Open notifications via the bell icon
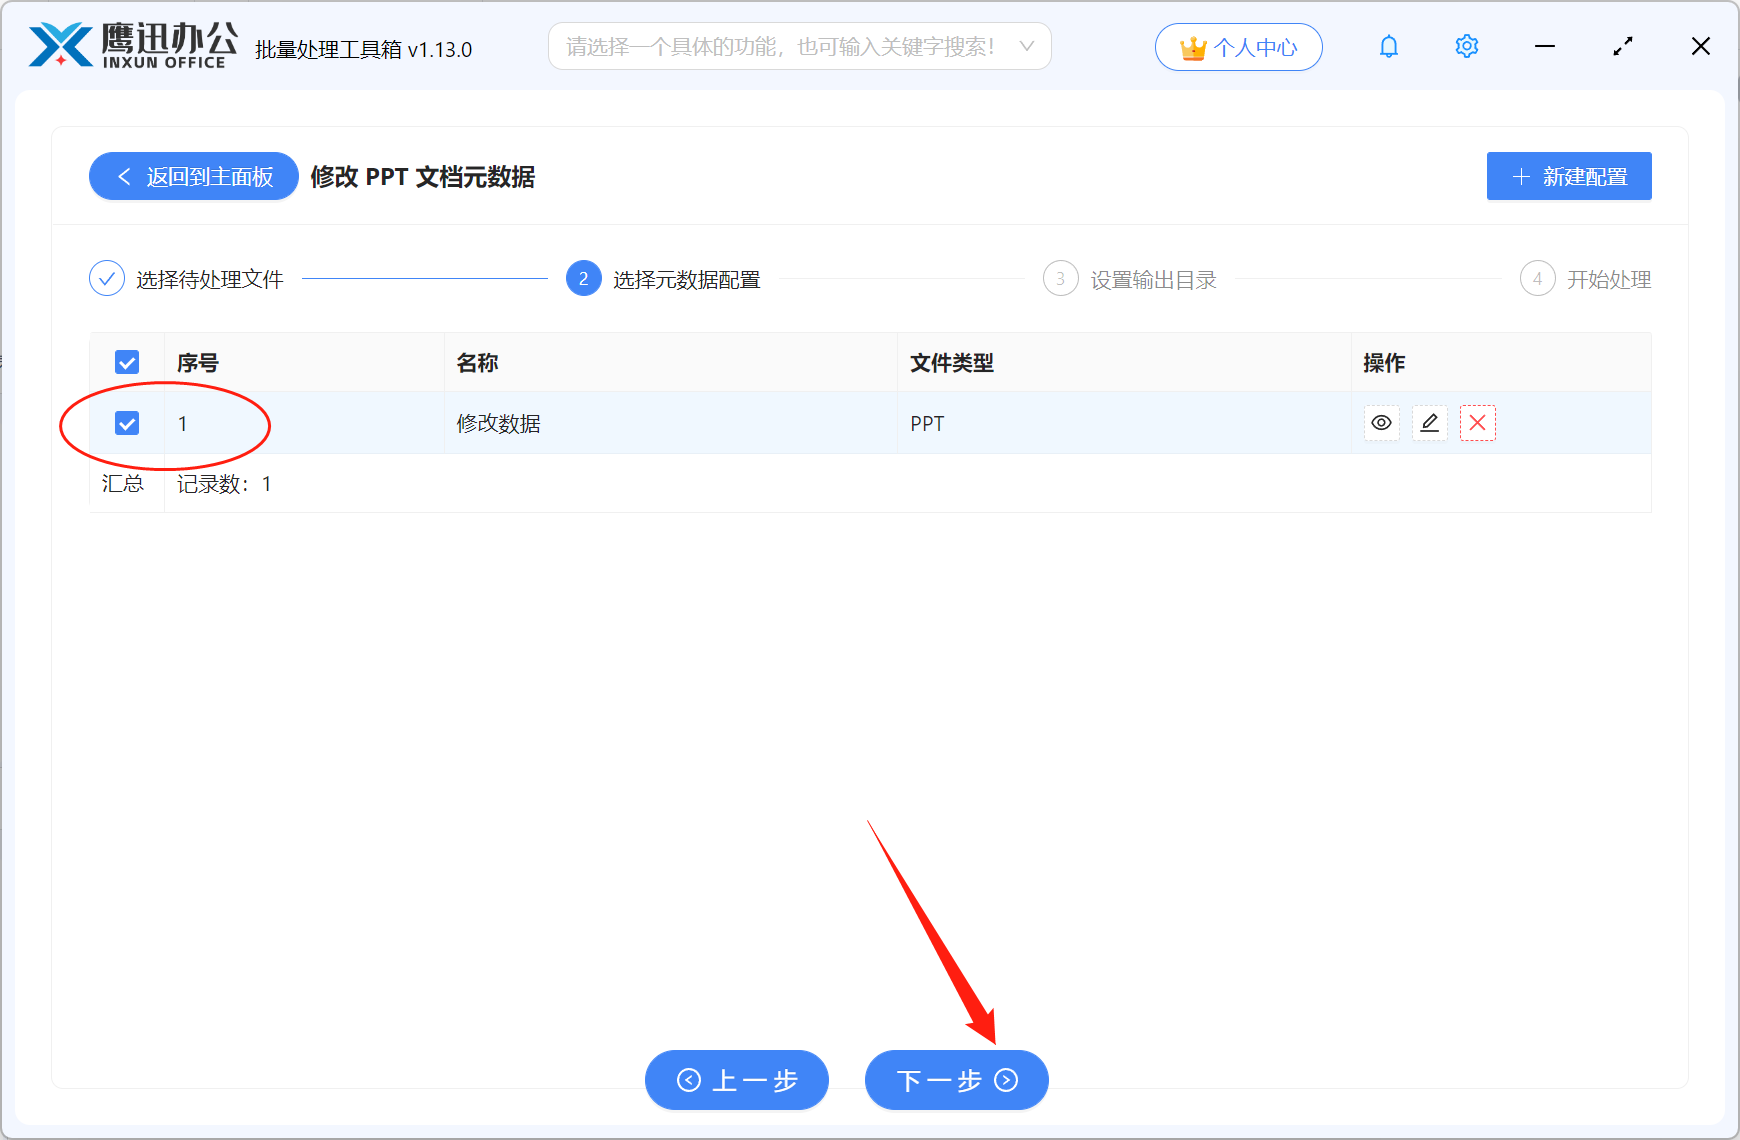Screen dimensions: 1740x1140 pyautogui.click(x=1388, y=46)
